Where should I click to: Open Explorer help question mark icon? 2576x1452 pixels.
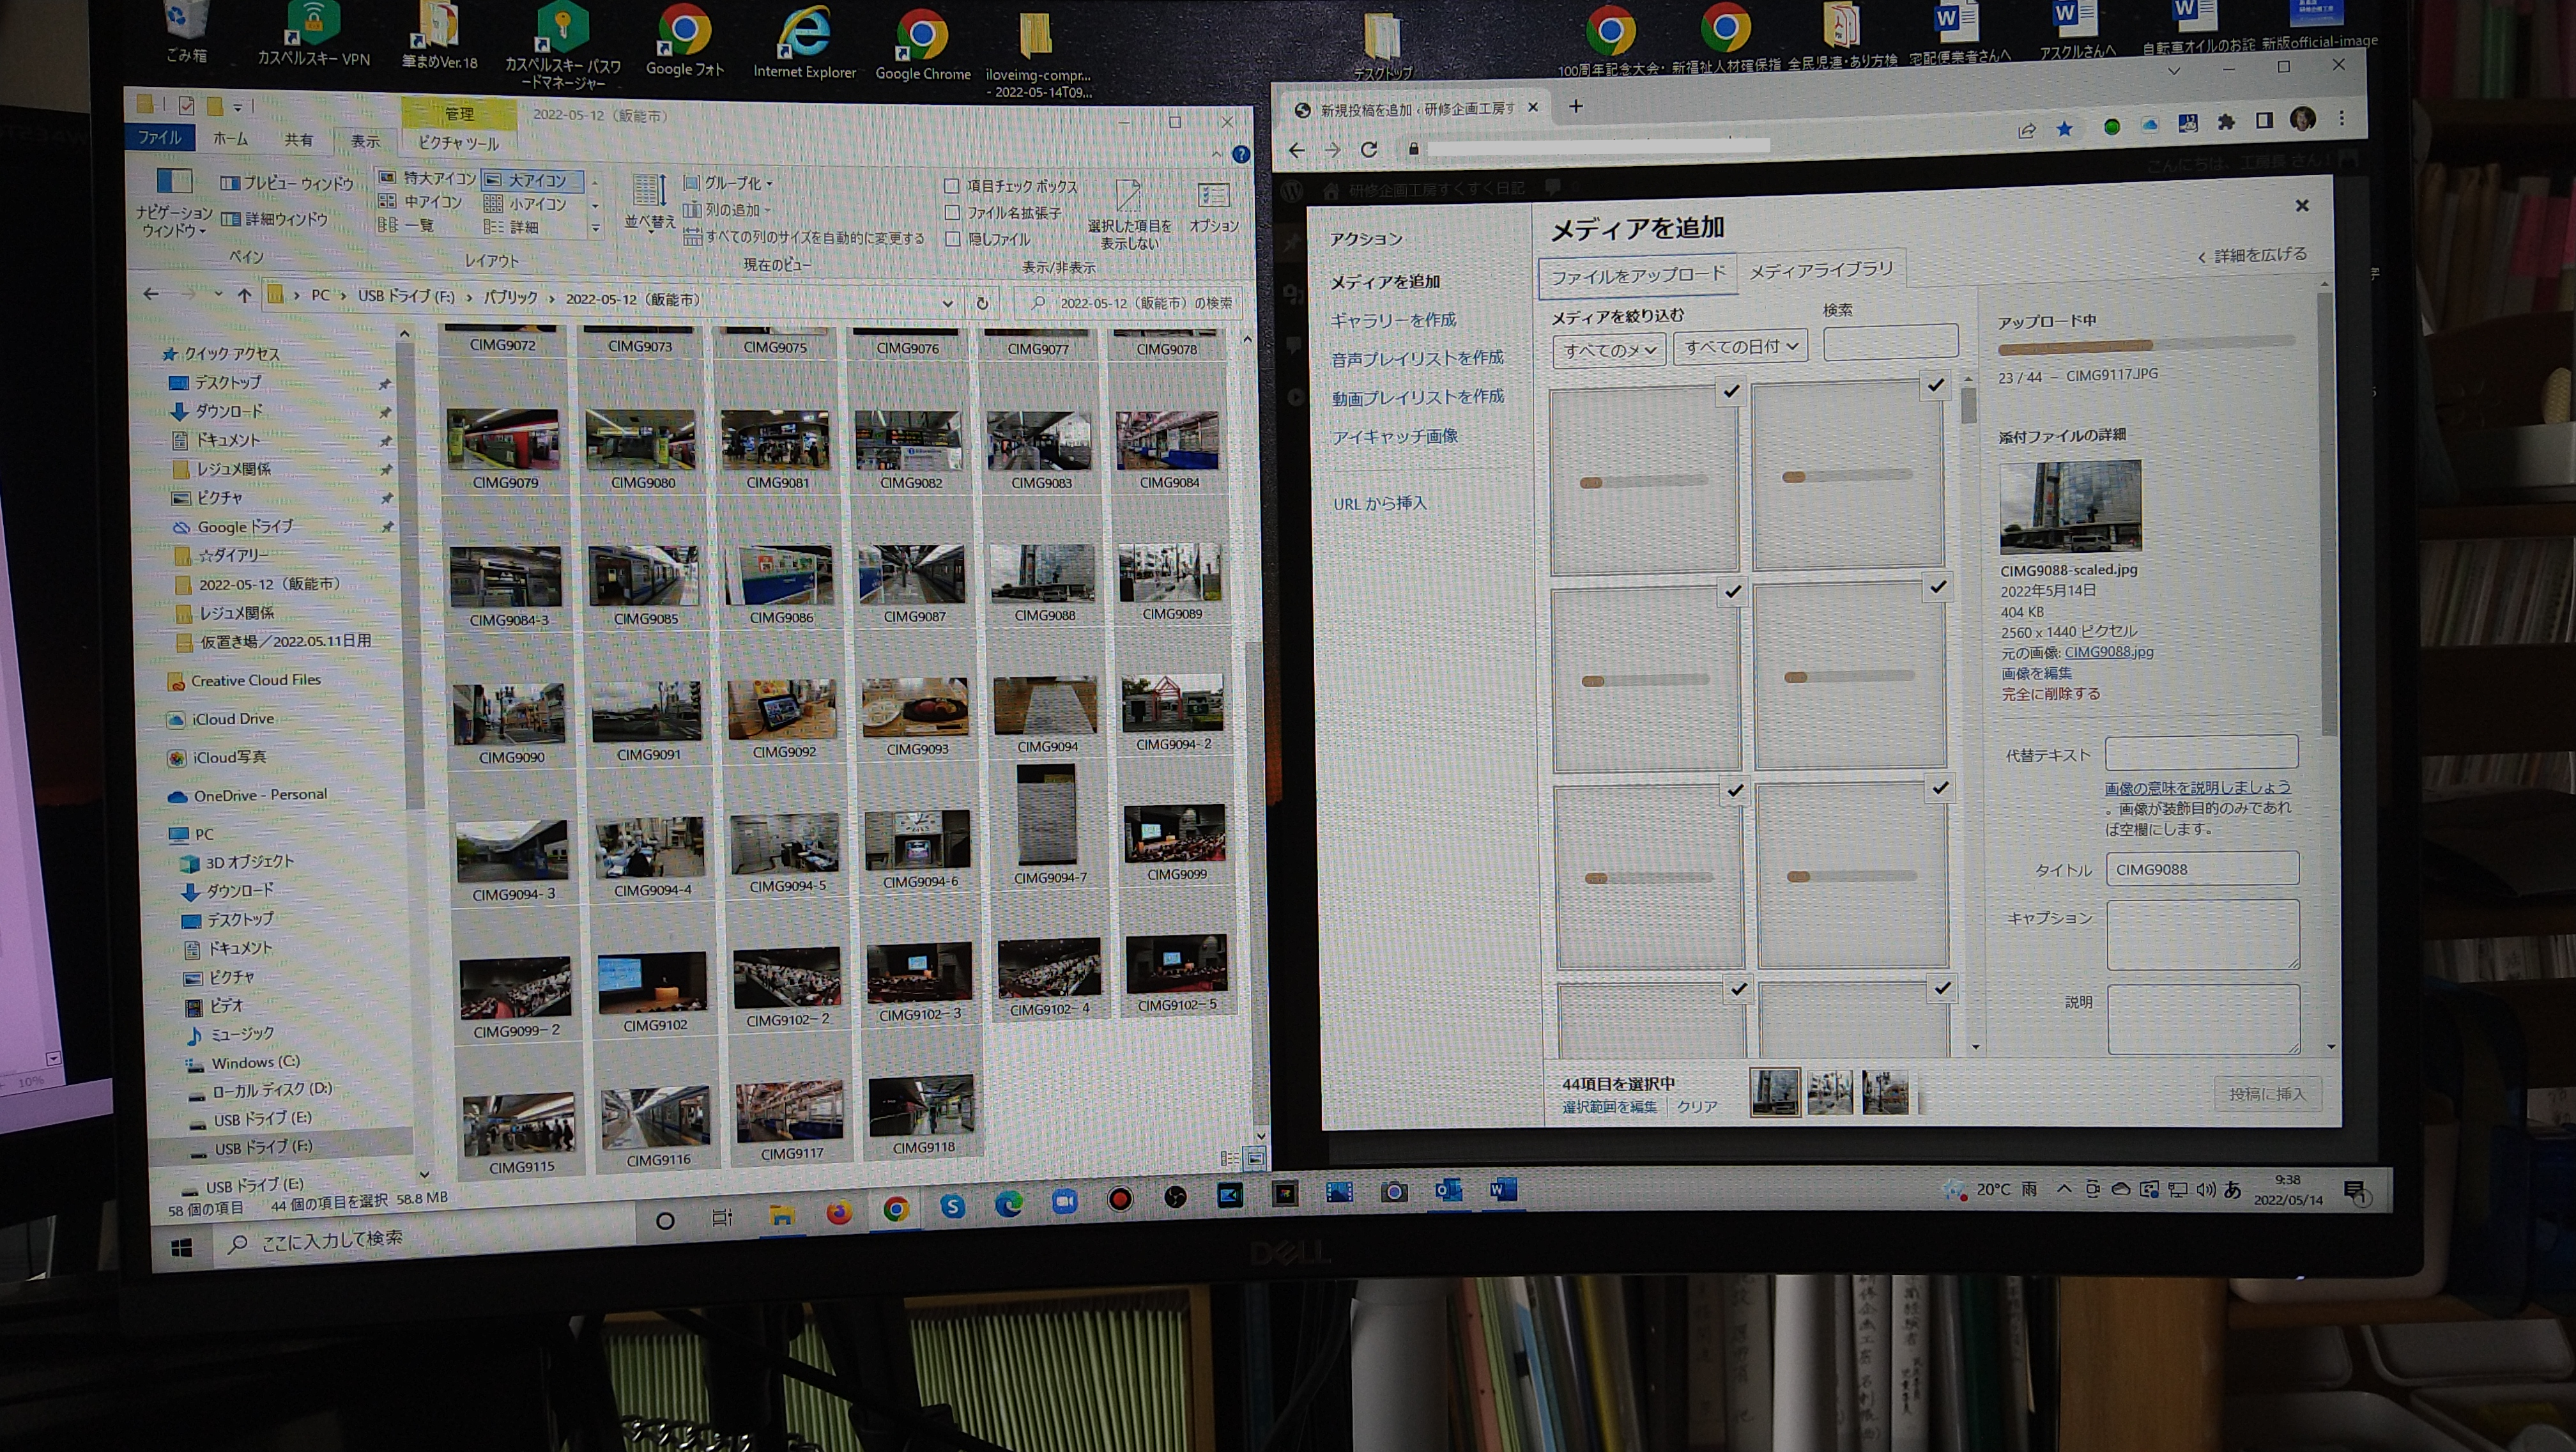coord(1241,154)
